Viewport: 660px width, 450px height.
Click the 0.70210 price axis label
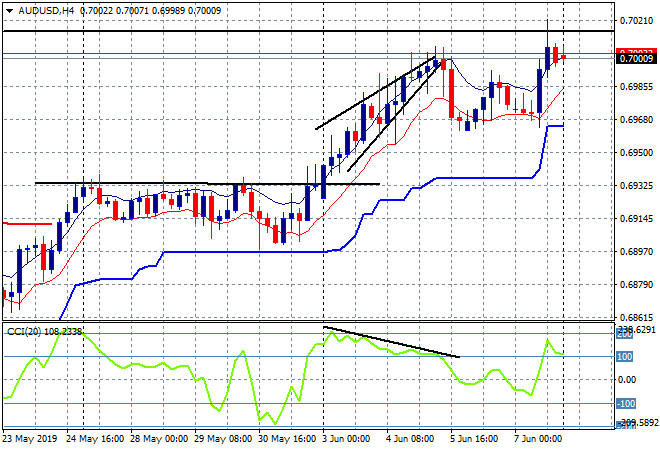(x=636, y=21)
